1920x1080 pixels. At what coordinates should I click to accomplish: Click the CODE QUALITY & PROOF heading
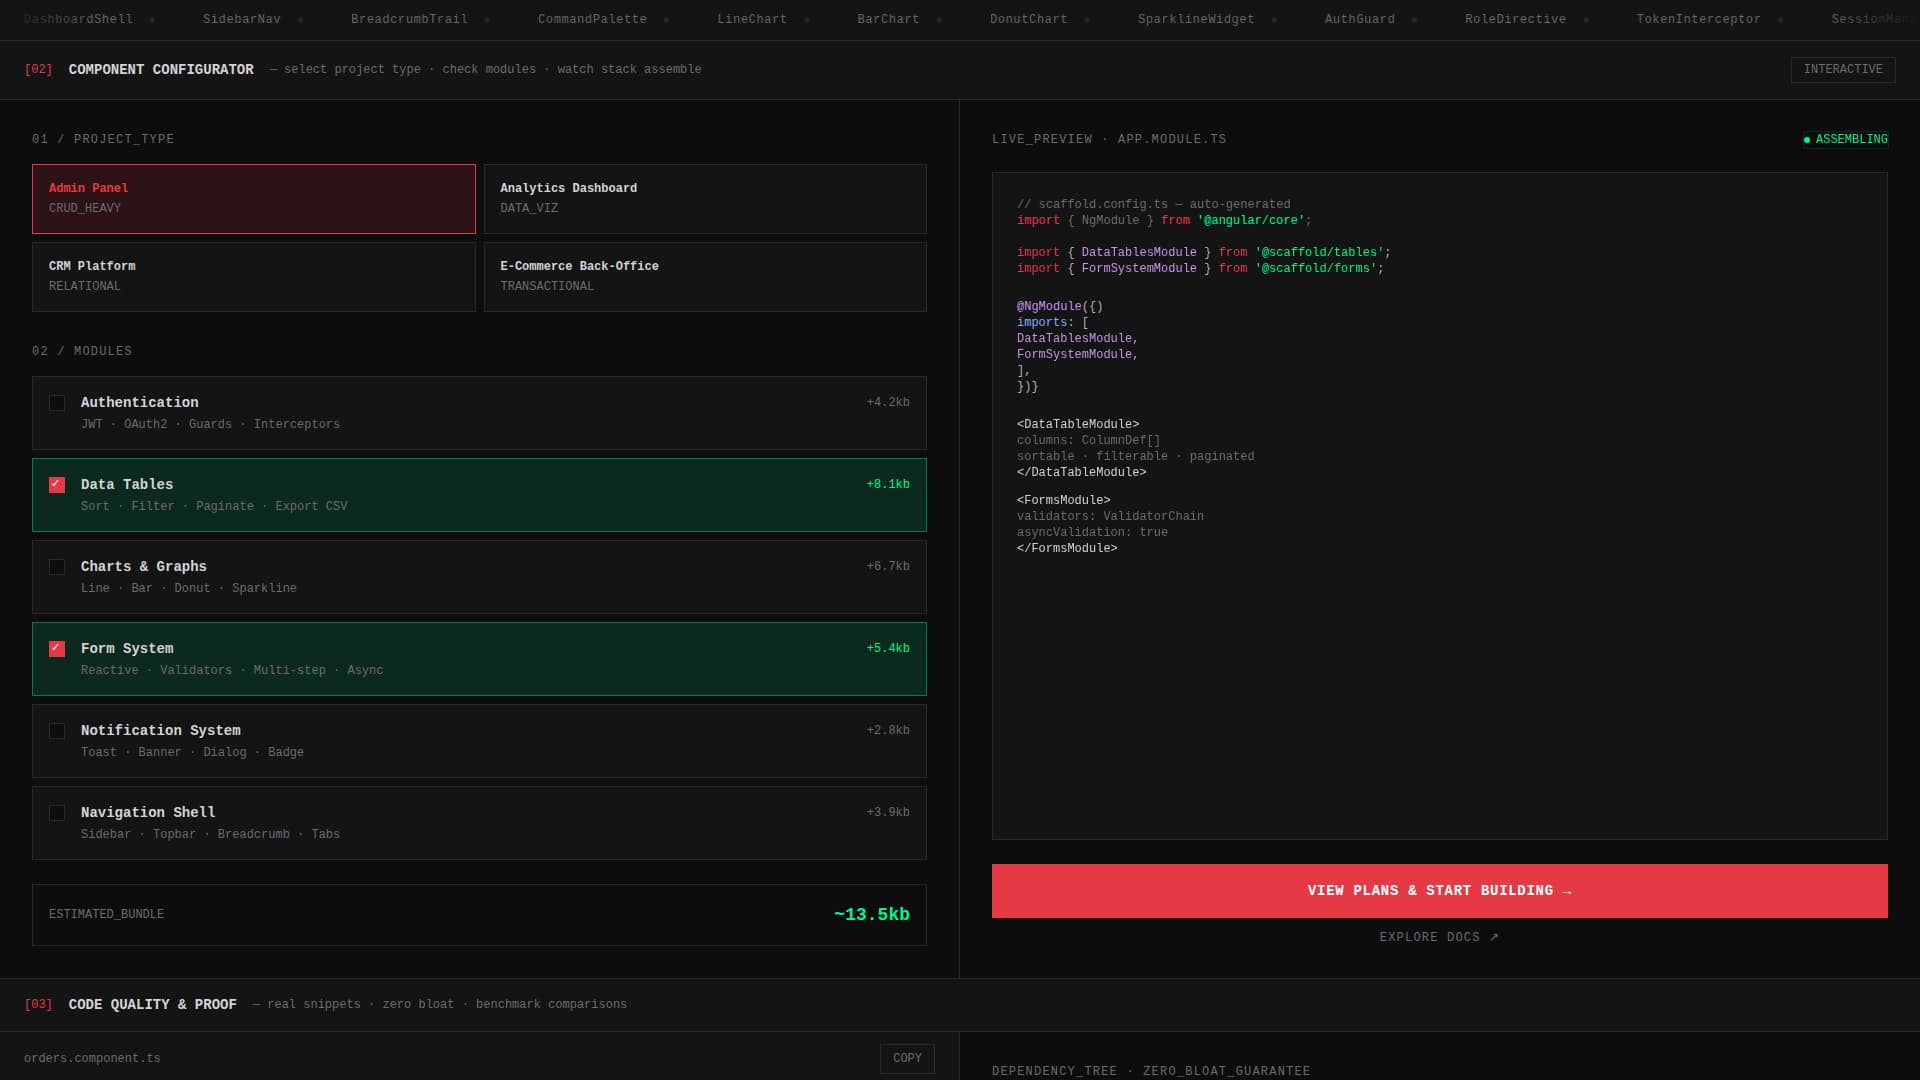point(153,1005)
